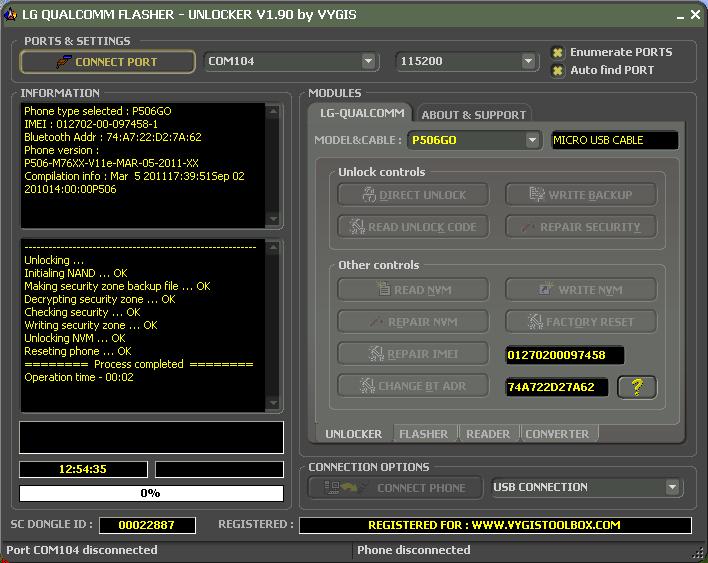This screenshot has height=563, width=708.
Task: Click the WRITE BACKUP icon
Action: point(536,195)
